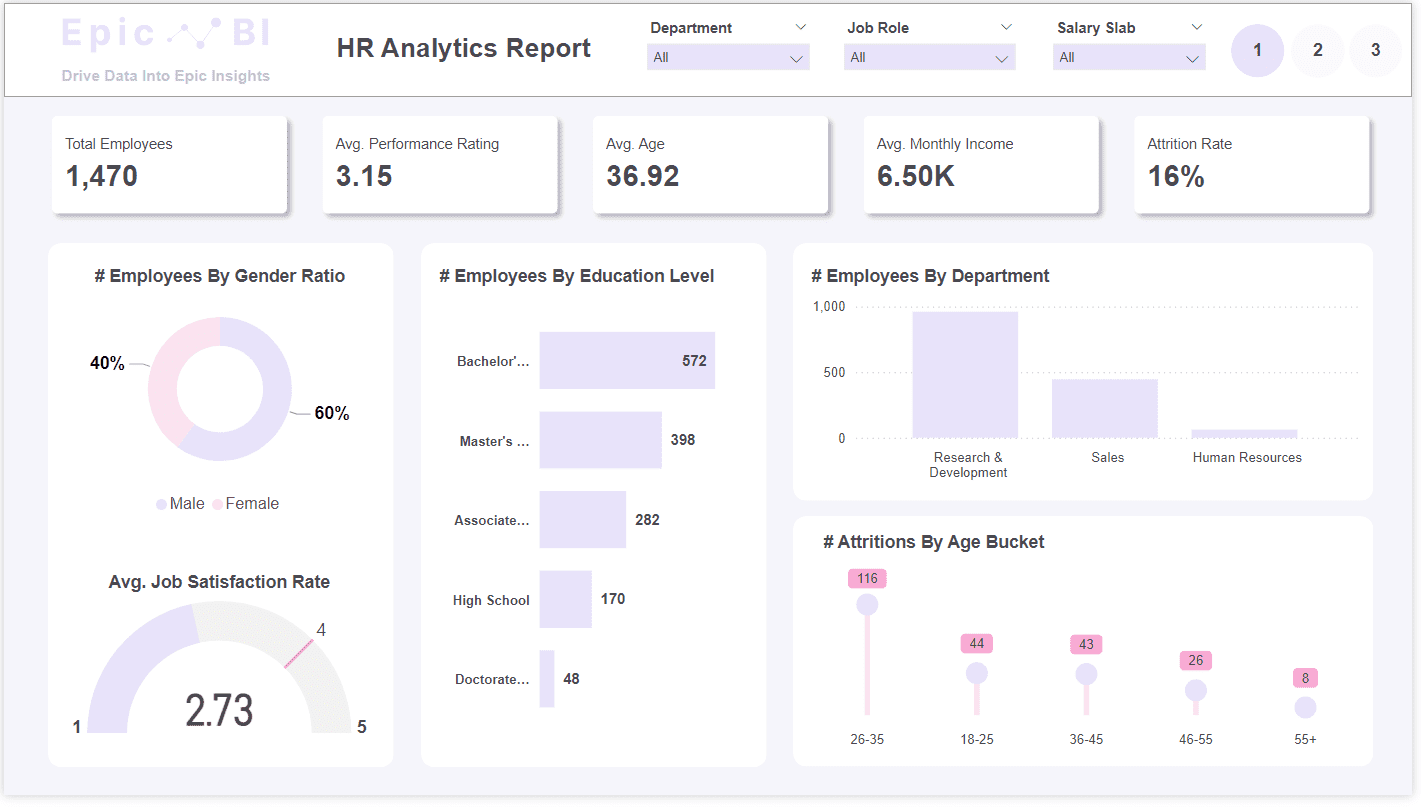Click the Female legend marker
1421x807 pixels.
coord(217,505)
